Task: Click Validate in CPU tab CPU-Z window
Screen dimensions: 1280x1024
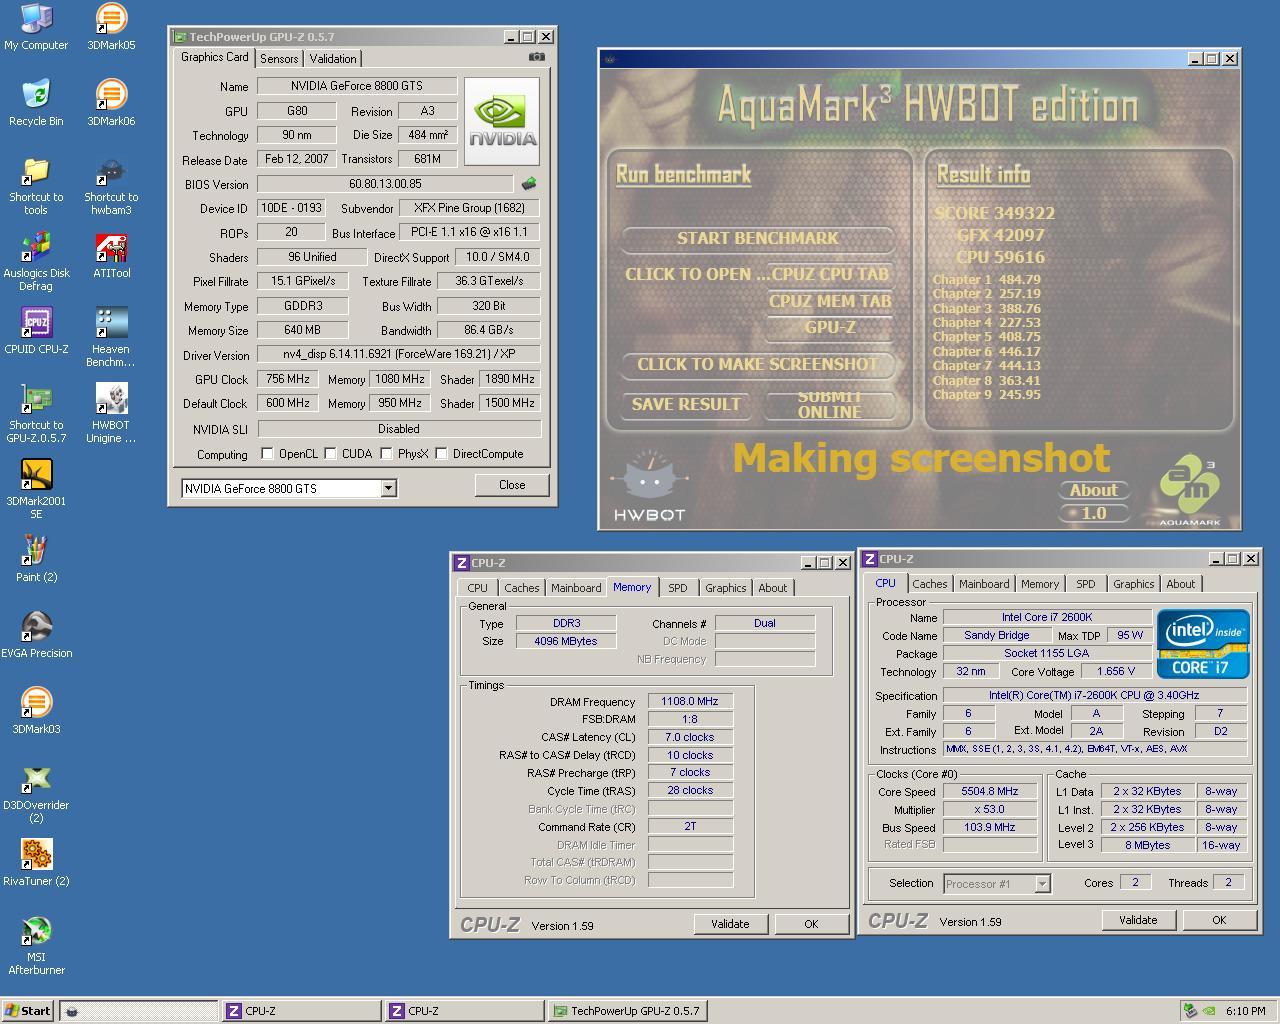Action: coord(1138,920)
